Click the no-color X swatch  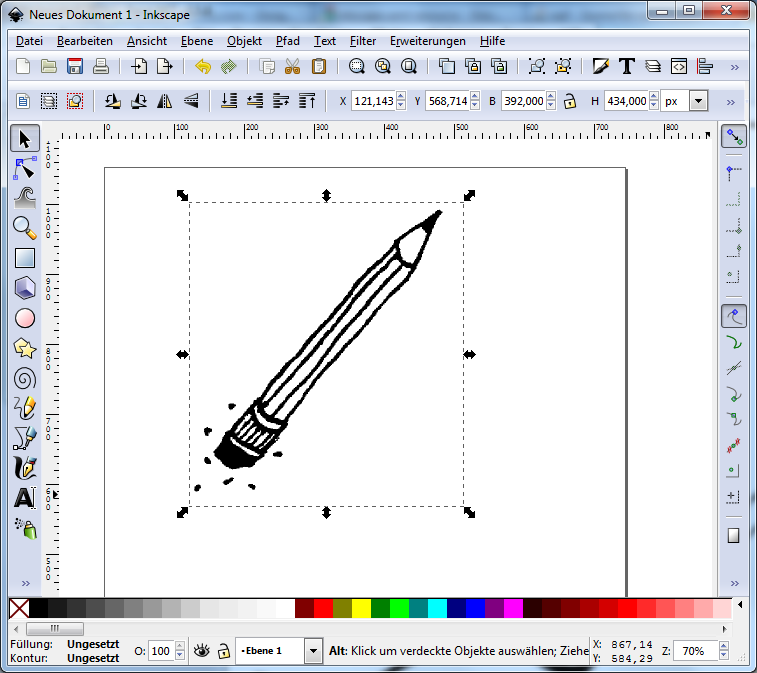click(x=19, y=608)
